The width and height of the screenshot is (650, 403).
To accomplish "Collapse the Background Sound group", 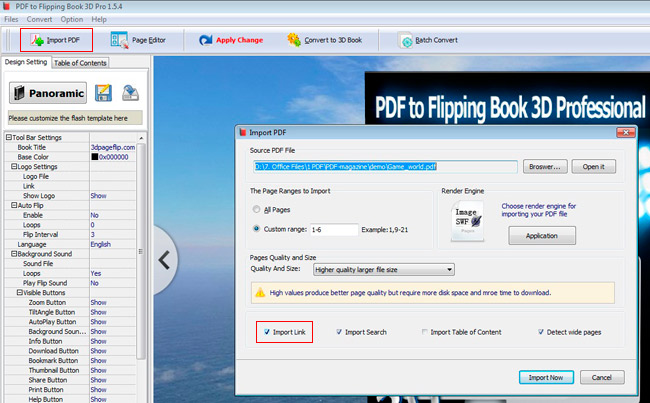I will click(14, 254).
